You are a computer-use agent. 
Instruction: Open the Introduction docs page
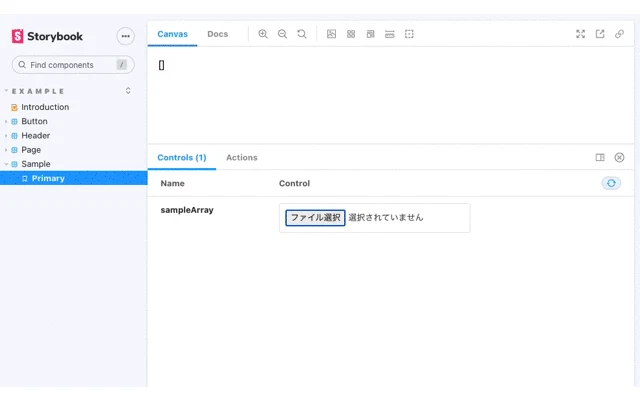[x=45, y=107]
